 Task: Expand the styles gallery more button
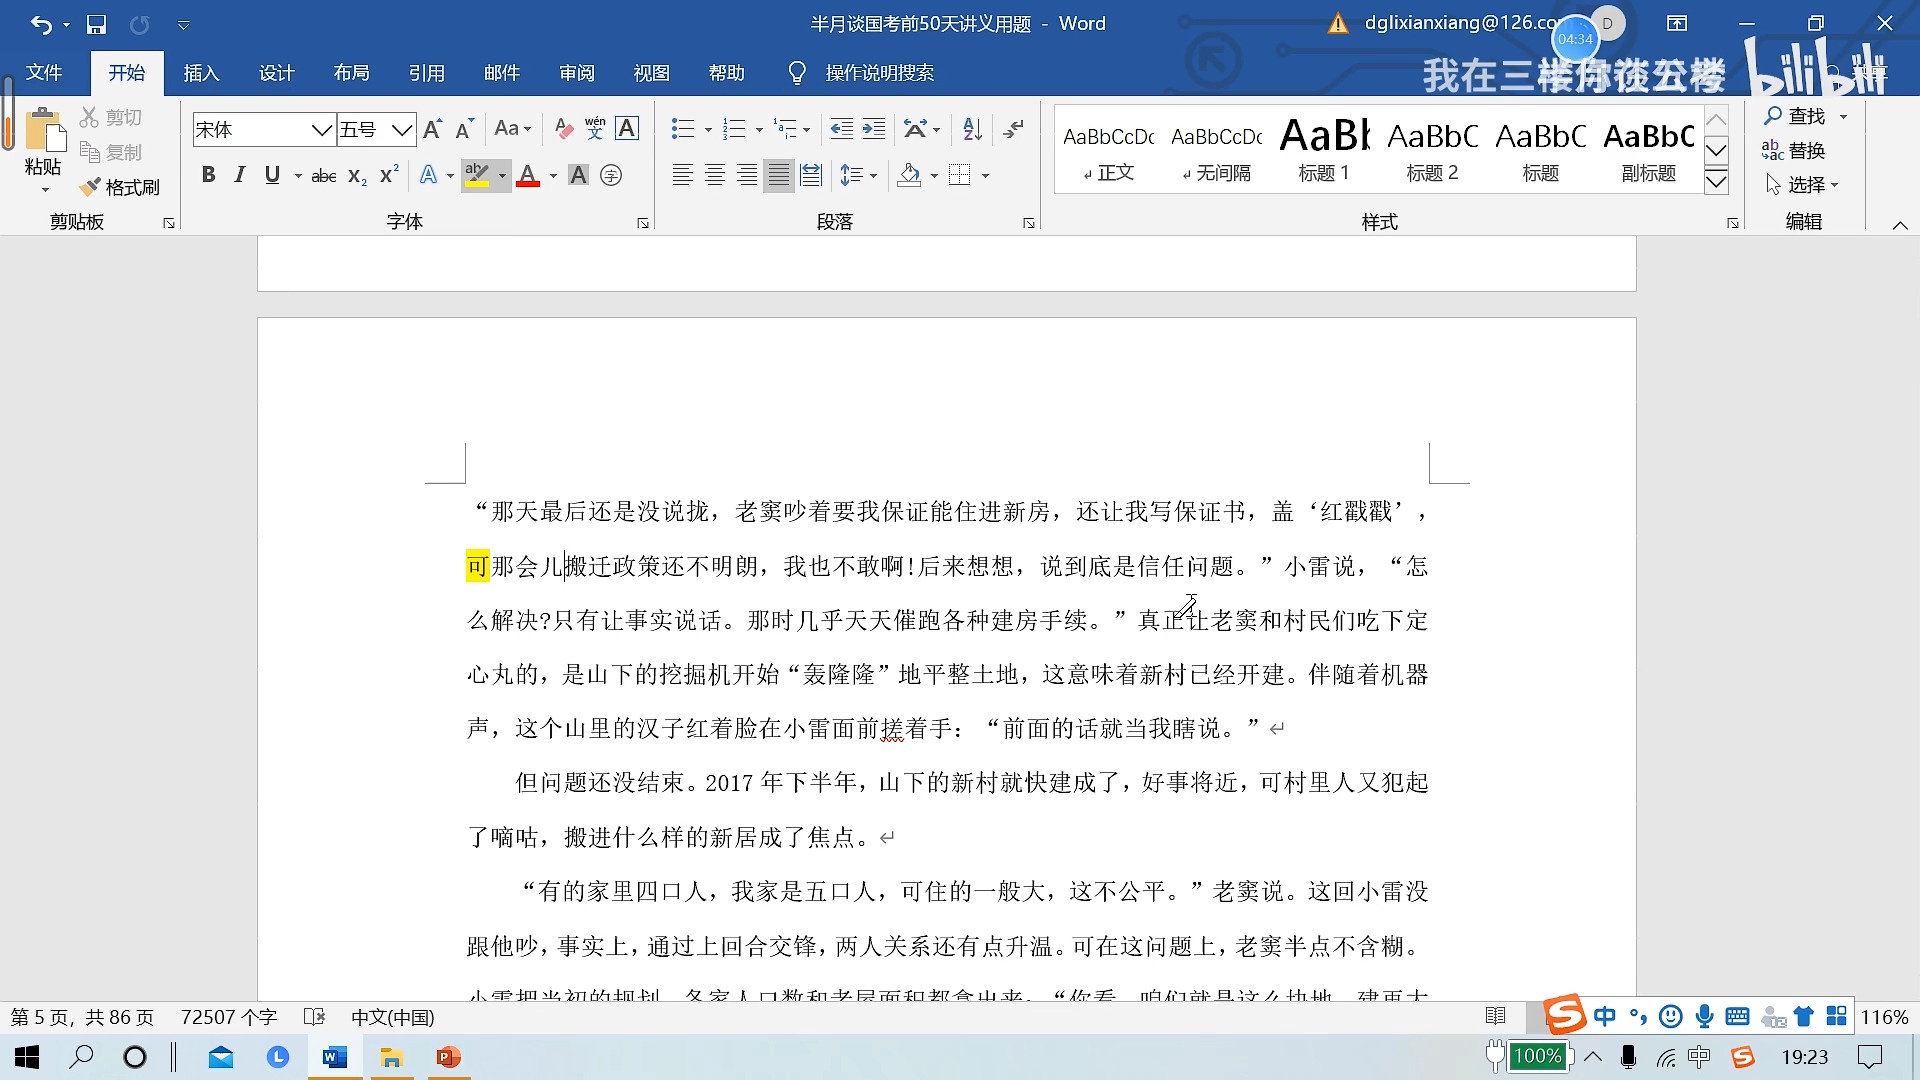1716,182
